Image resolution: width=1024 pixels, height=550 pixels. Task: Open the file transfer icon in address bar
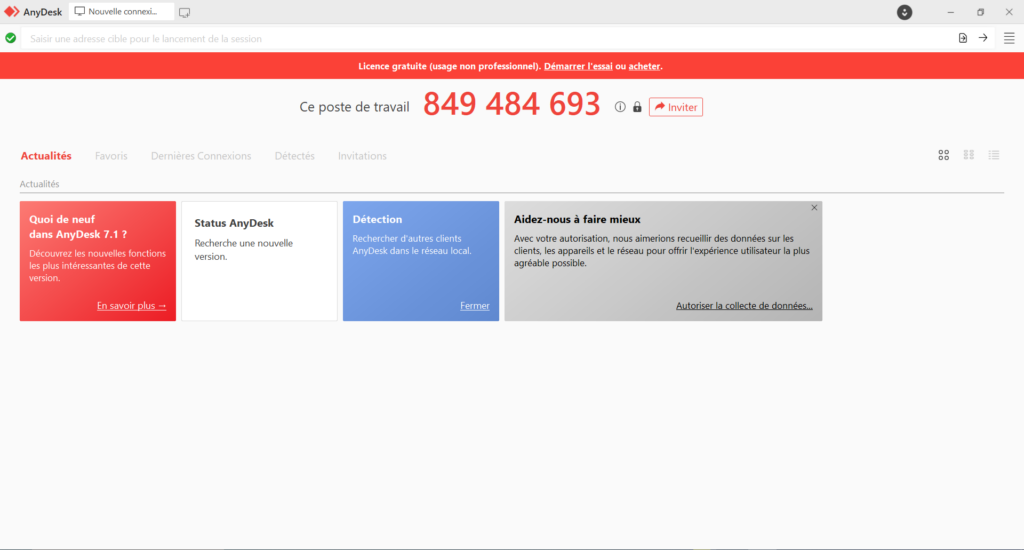[963, 39]
